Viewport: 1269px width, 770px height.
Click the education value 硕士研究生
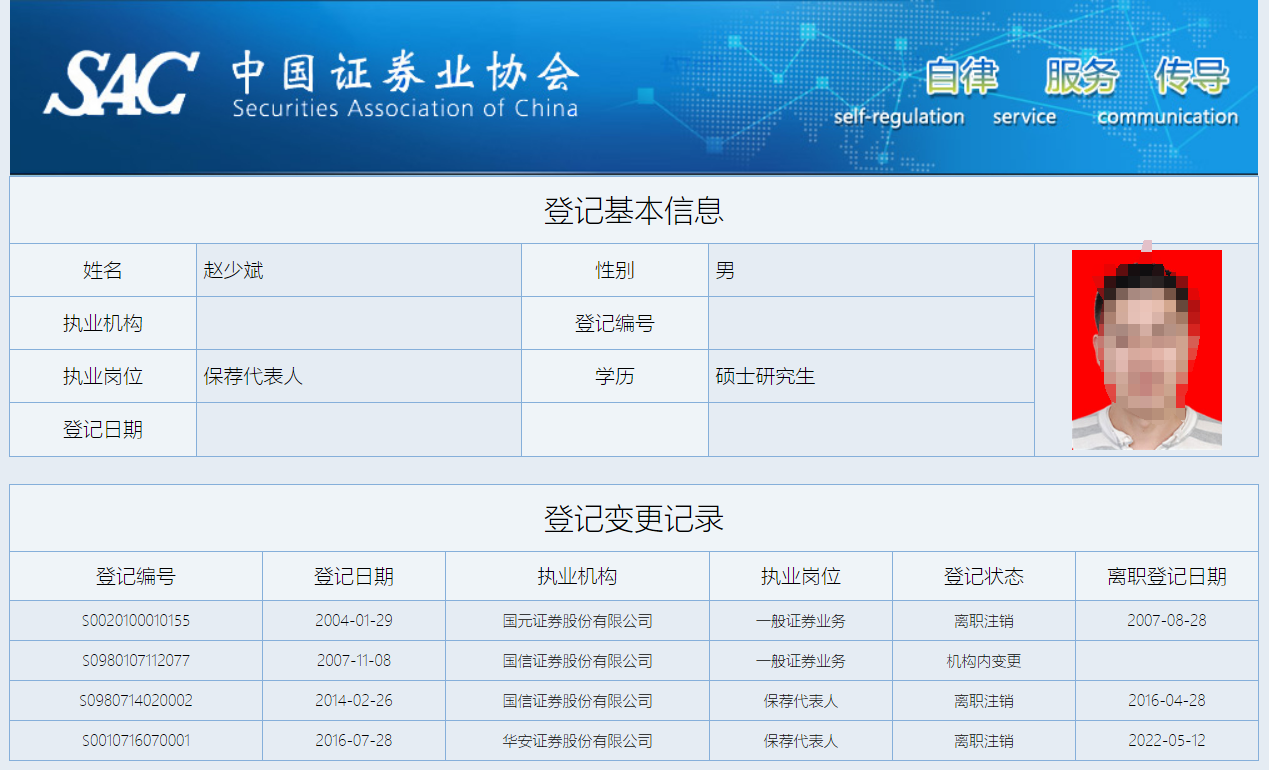point(765,376)
